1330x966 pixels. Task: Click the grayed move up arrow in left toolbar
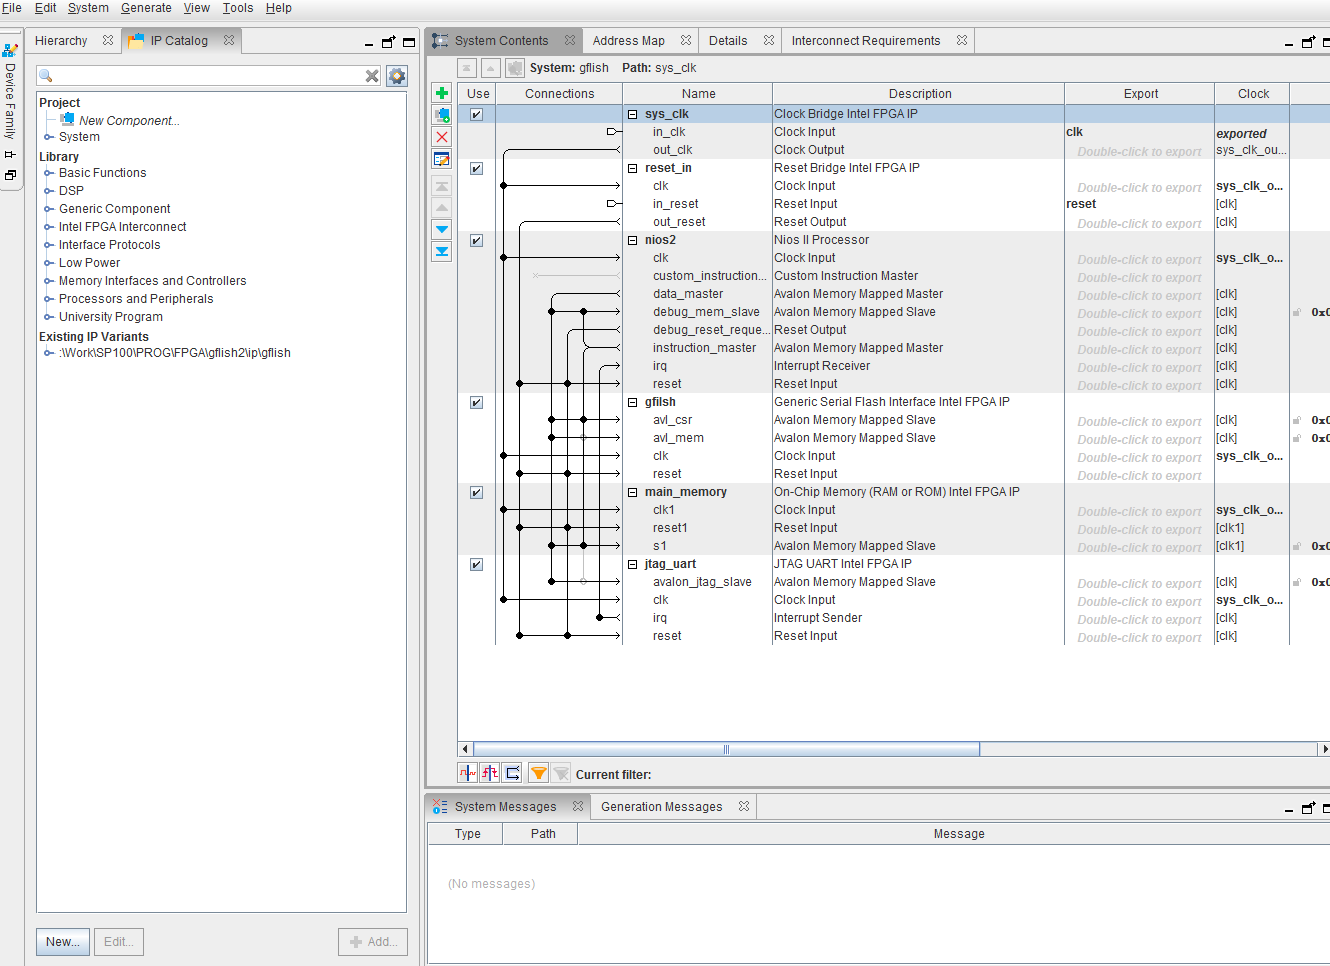click(x=441, y=207)
